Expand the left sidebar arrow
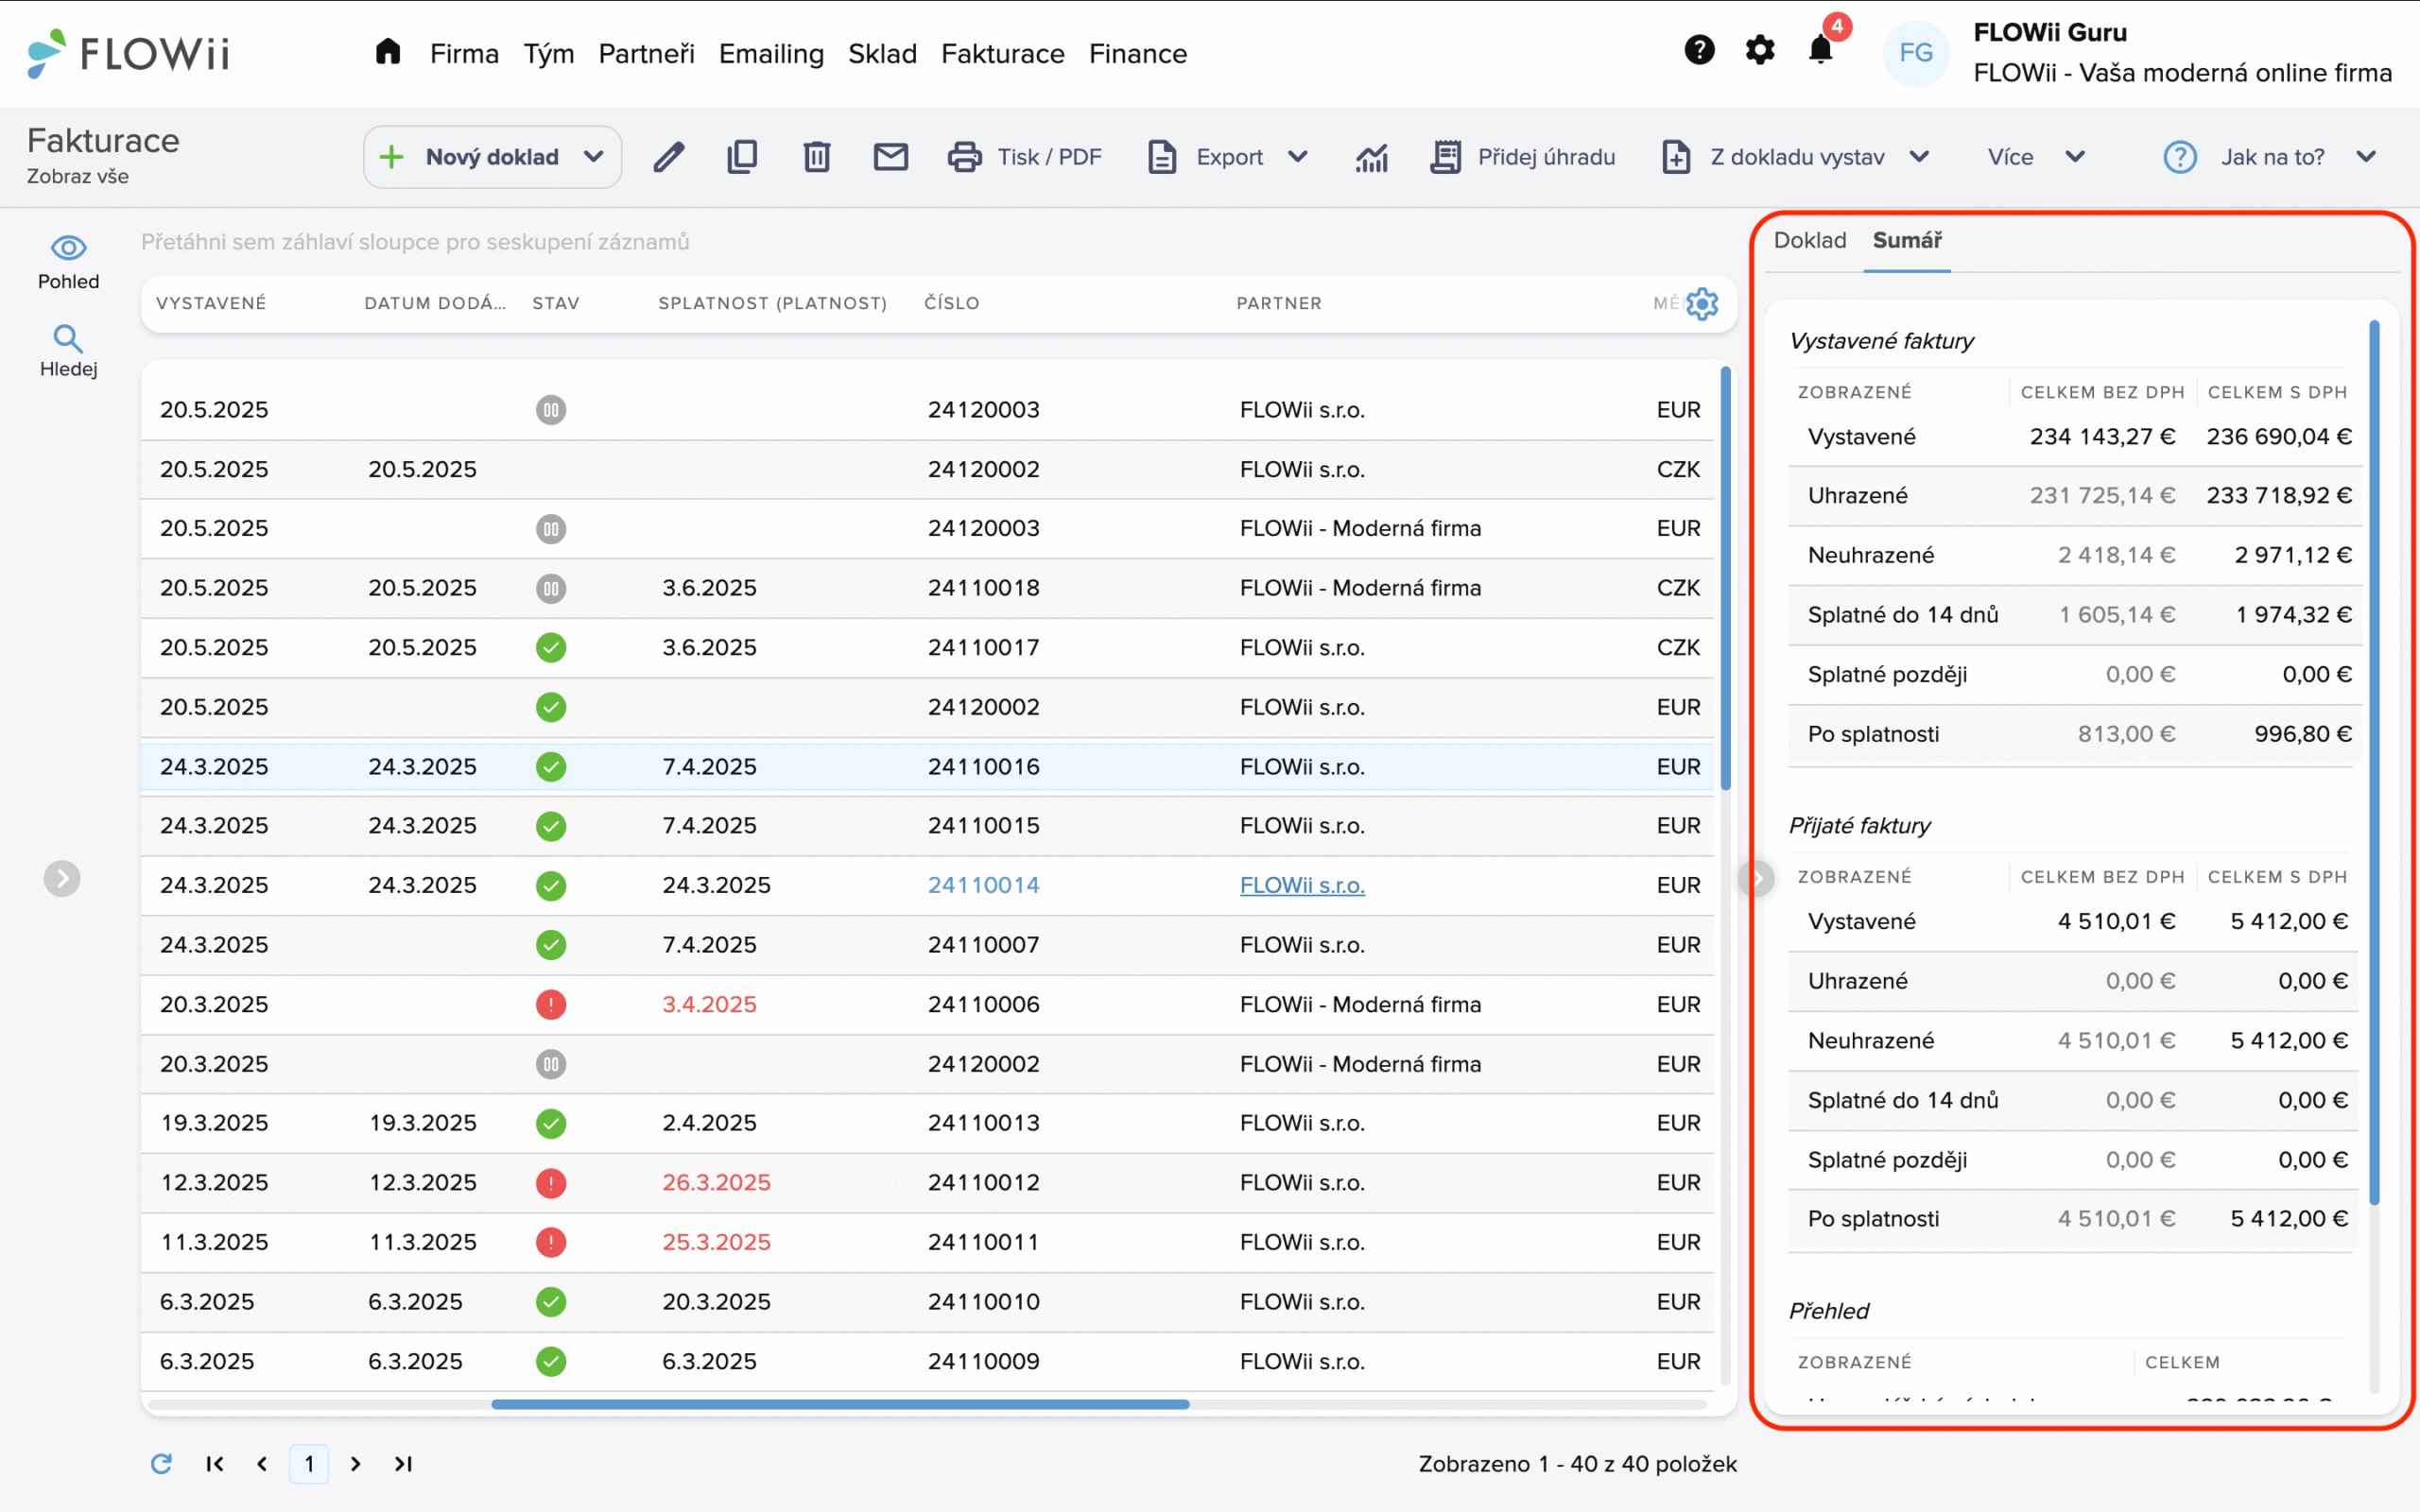Viewport: 2420px width, 1512px height. 62,879
